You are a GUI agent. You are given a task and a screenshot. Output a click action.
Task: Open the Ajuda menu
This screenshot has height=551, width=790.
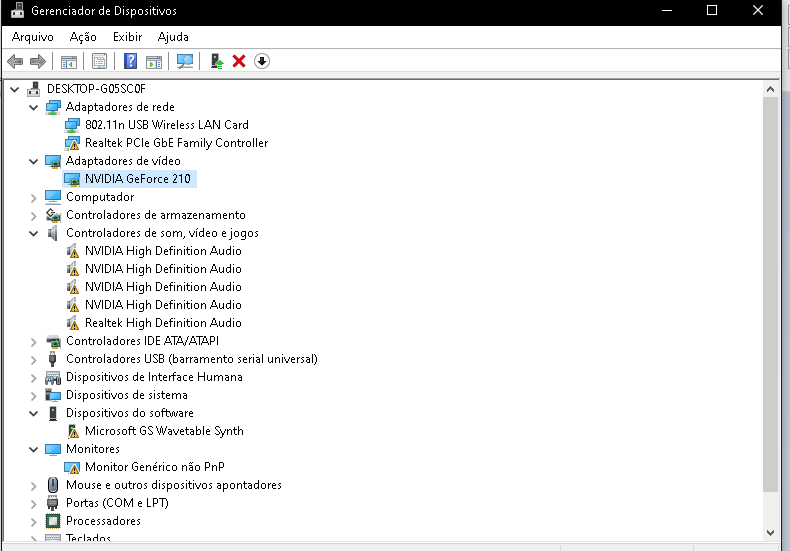pos(173,37)
